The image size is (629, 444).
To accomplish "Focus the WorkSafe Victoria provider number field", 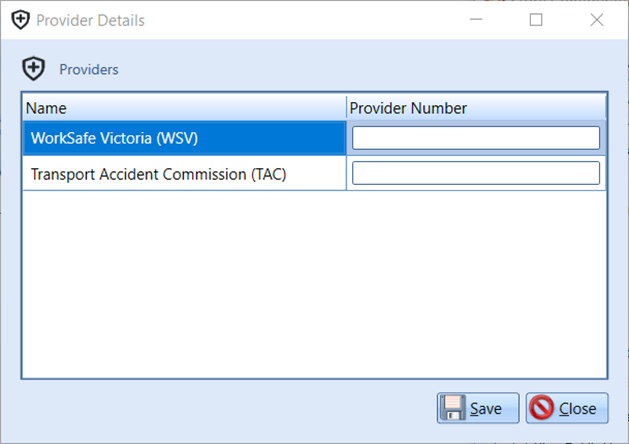I will [x=476, y=138].
